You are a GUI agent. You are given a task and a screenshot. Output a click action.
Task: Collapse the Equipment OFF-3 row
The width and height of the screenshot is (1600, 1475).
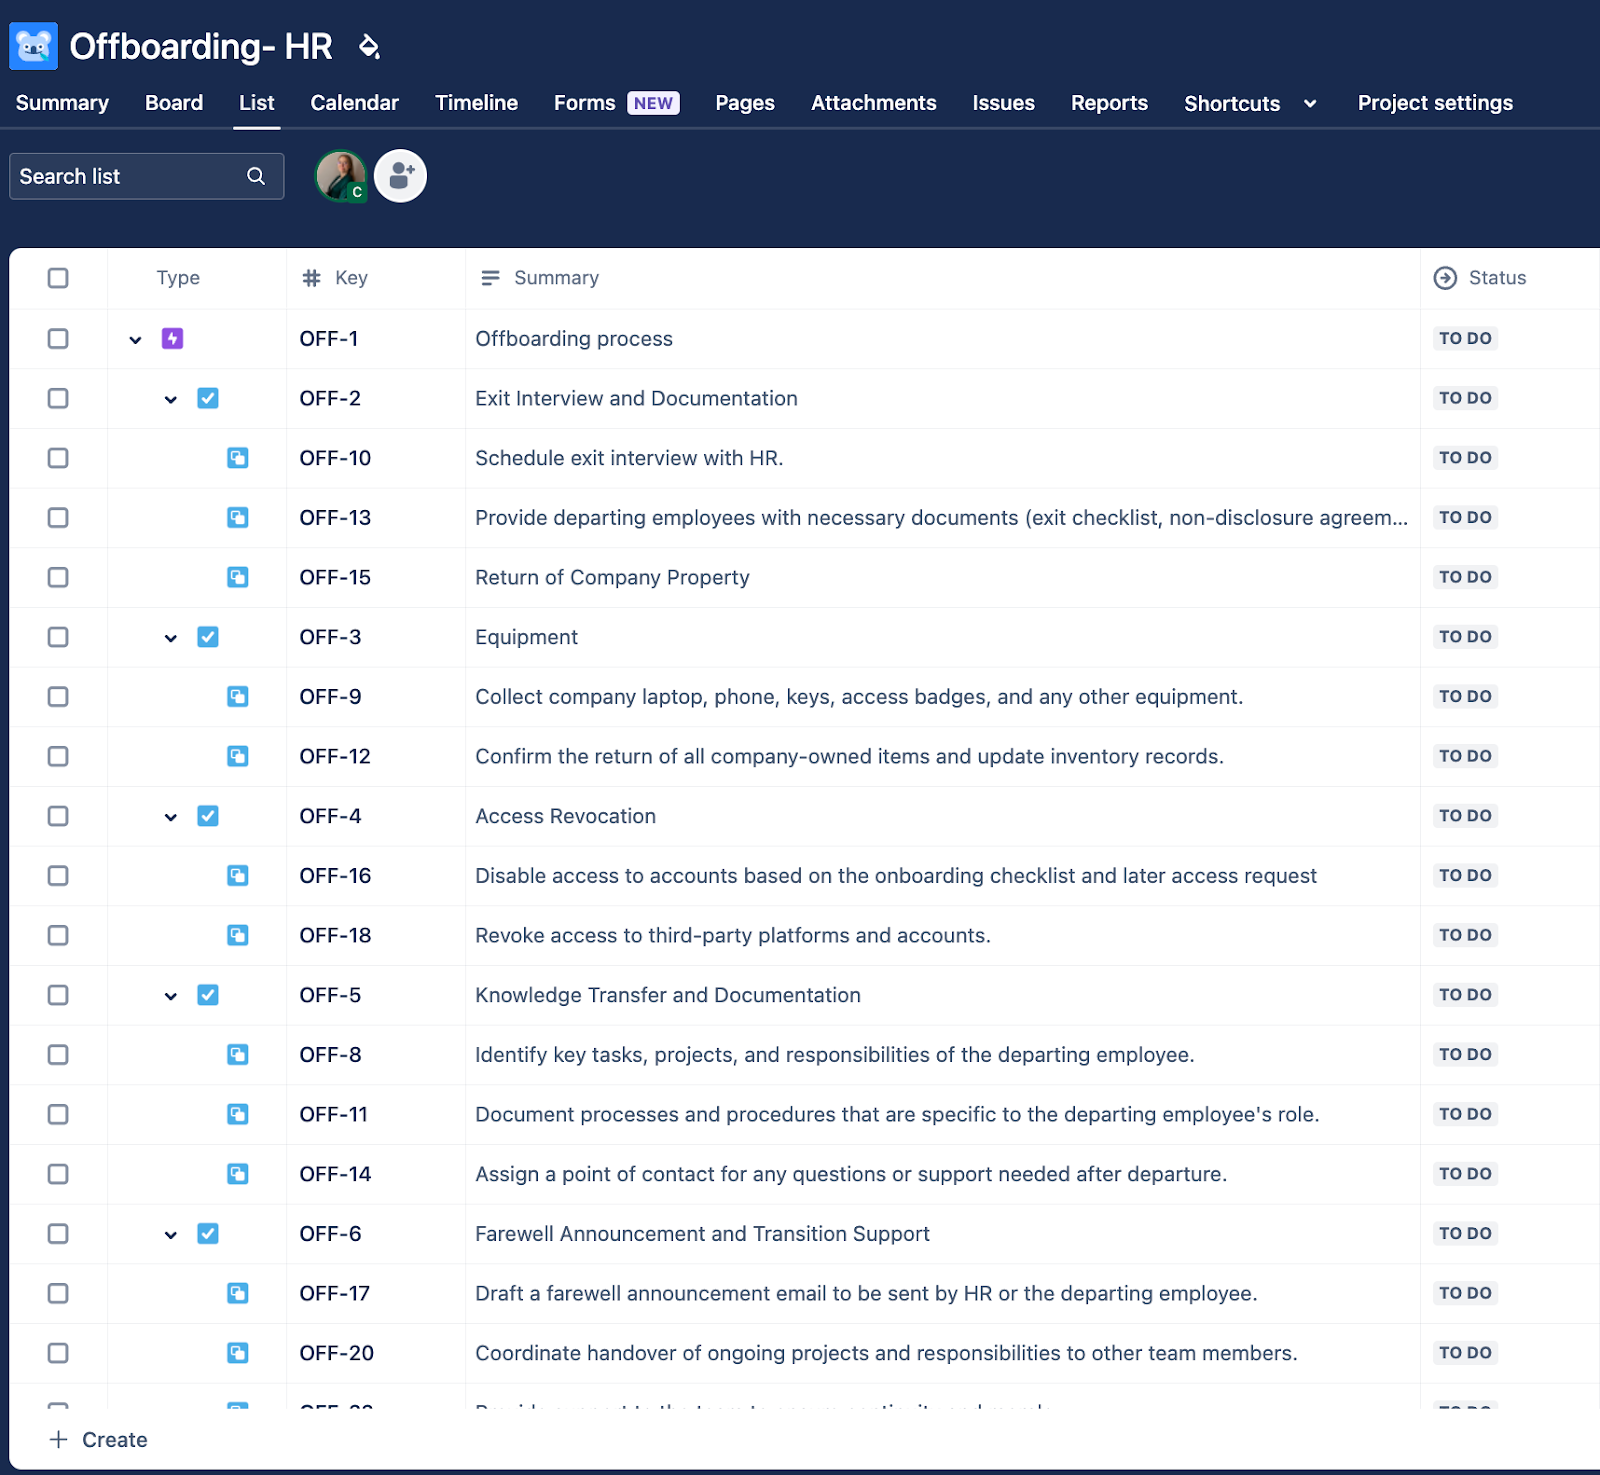point(170,637)
